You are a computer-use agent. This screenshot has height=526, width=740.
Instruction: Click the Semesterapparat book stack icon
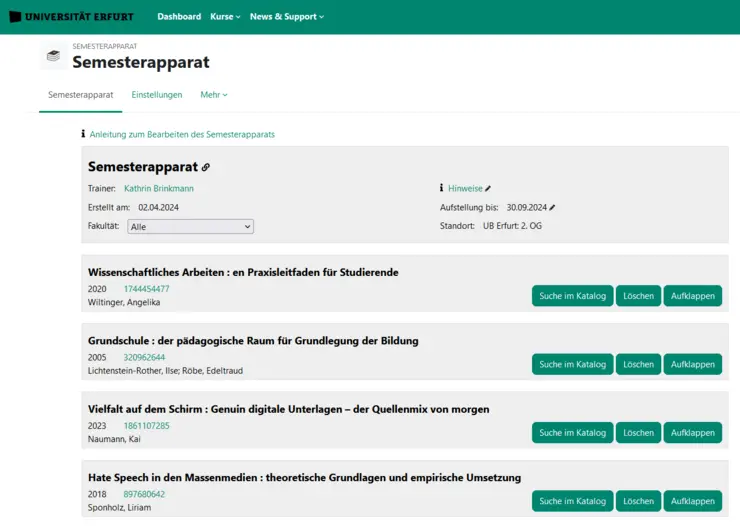53,56
